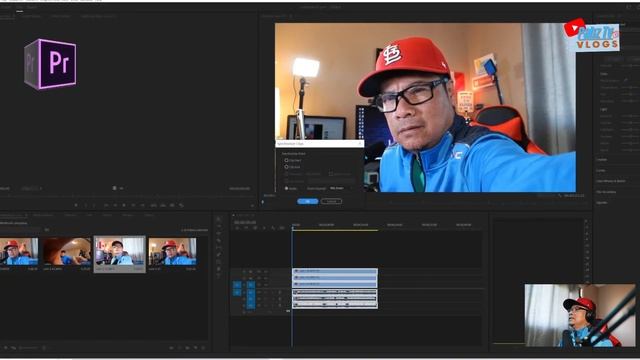Viewport: 640px width, 360px height.
Task: Open History tab
Action: tap(148, 215)
